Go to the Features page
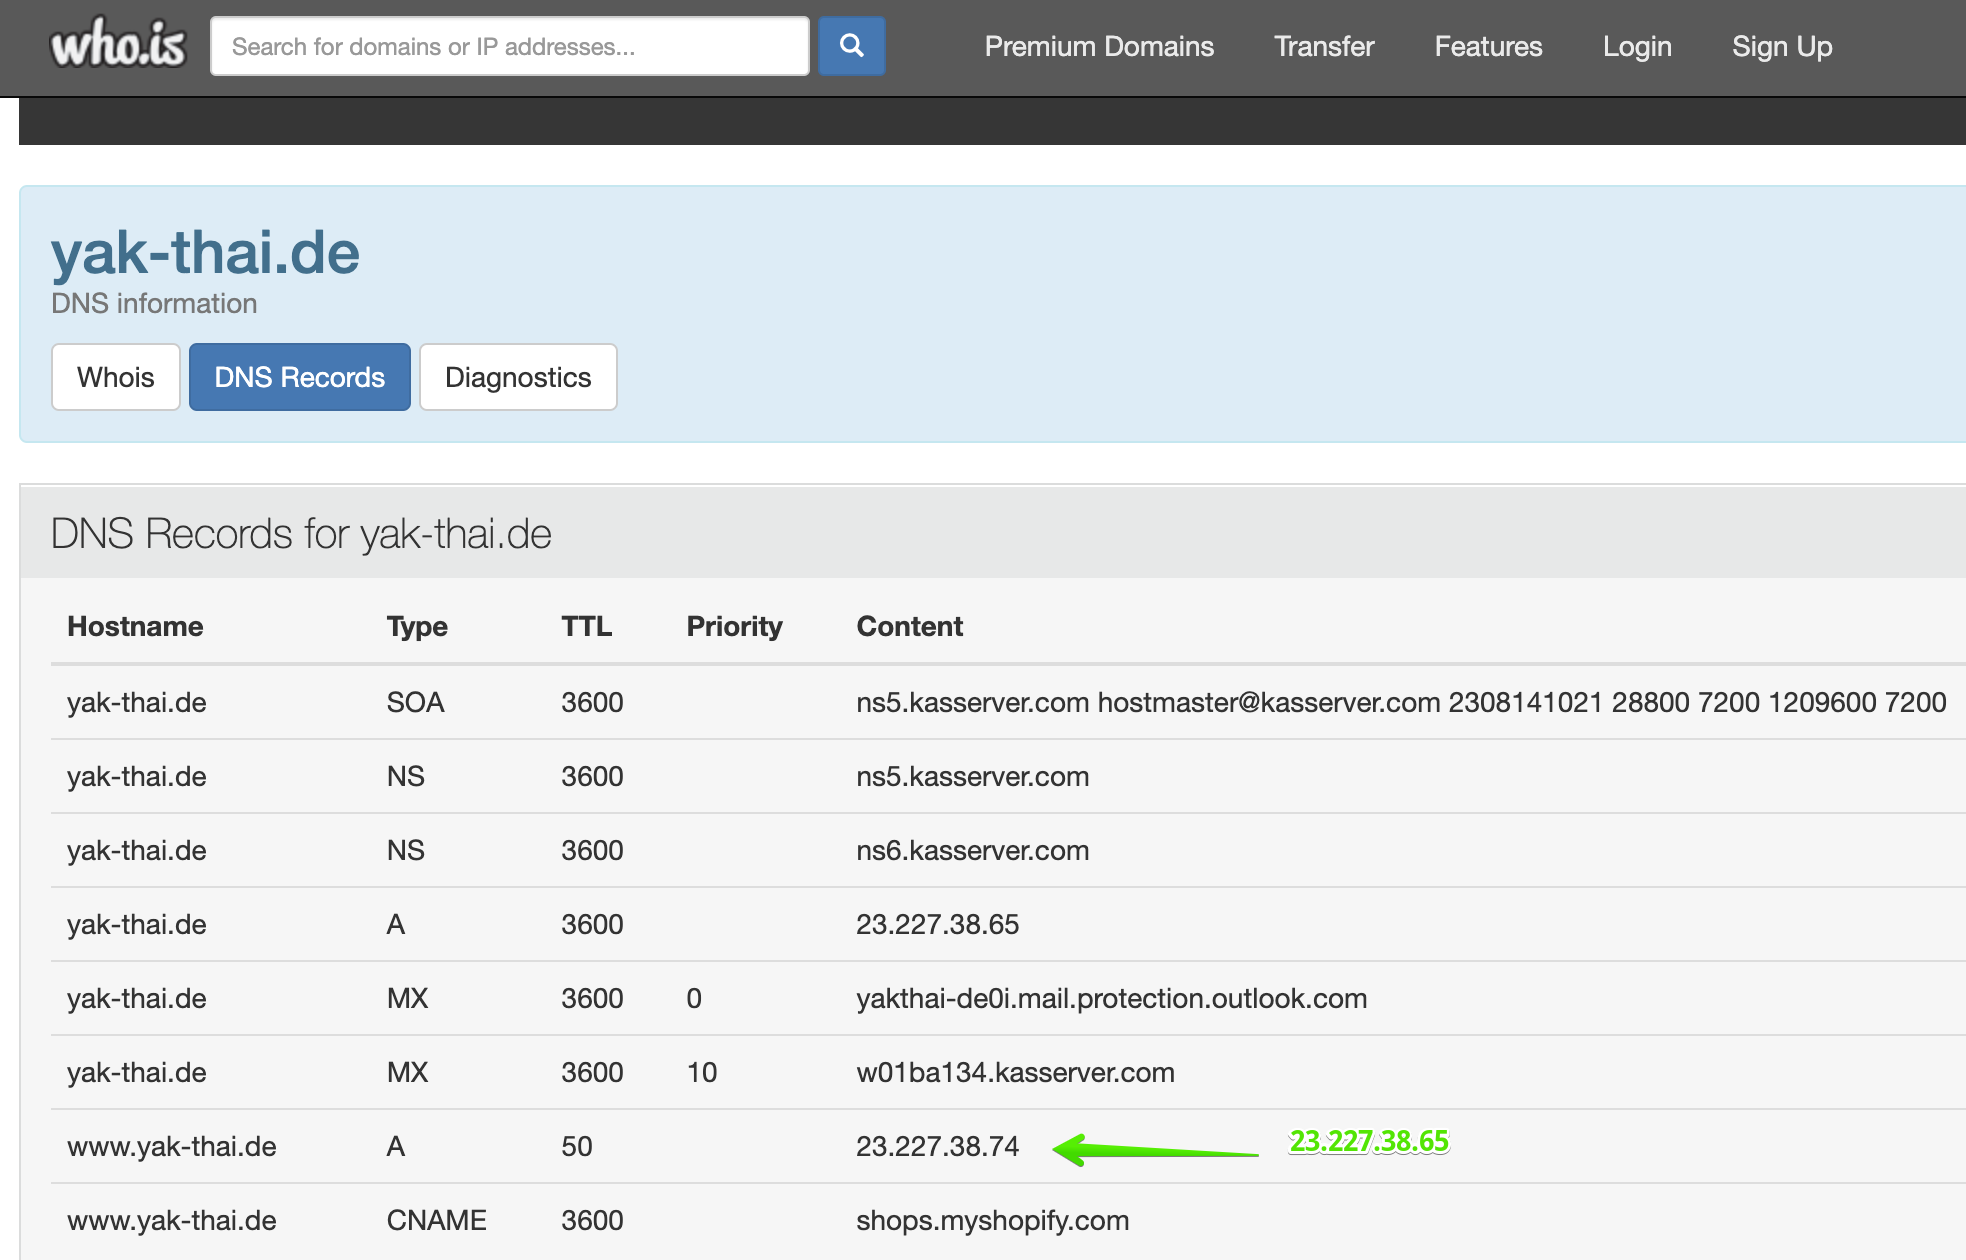This screenshot has width=1966, height=1260. click(x=1488, y=46)
